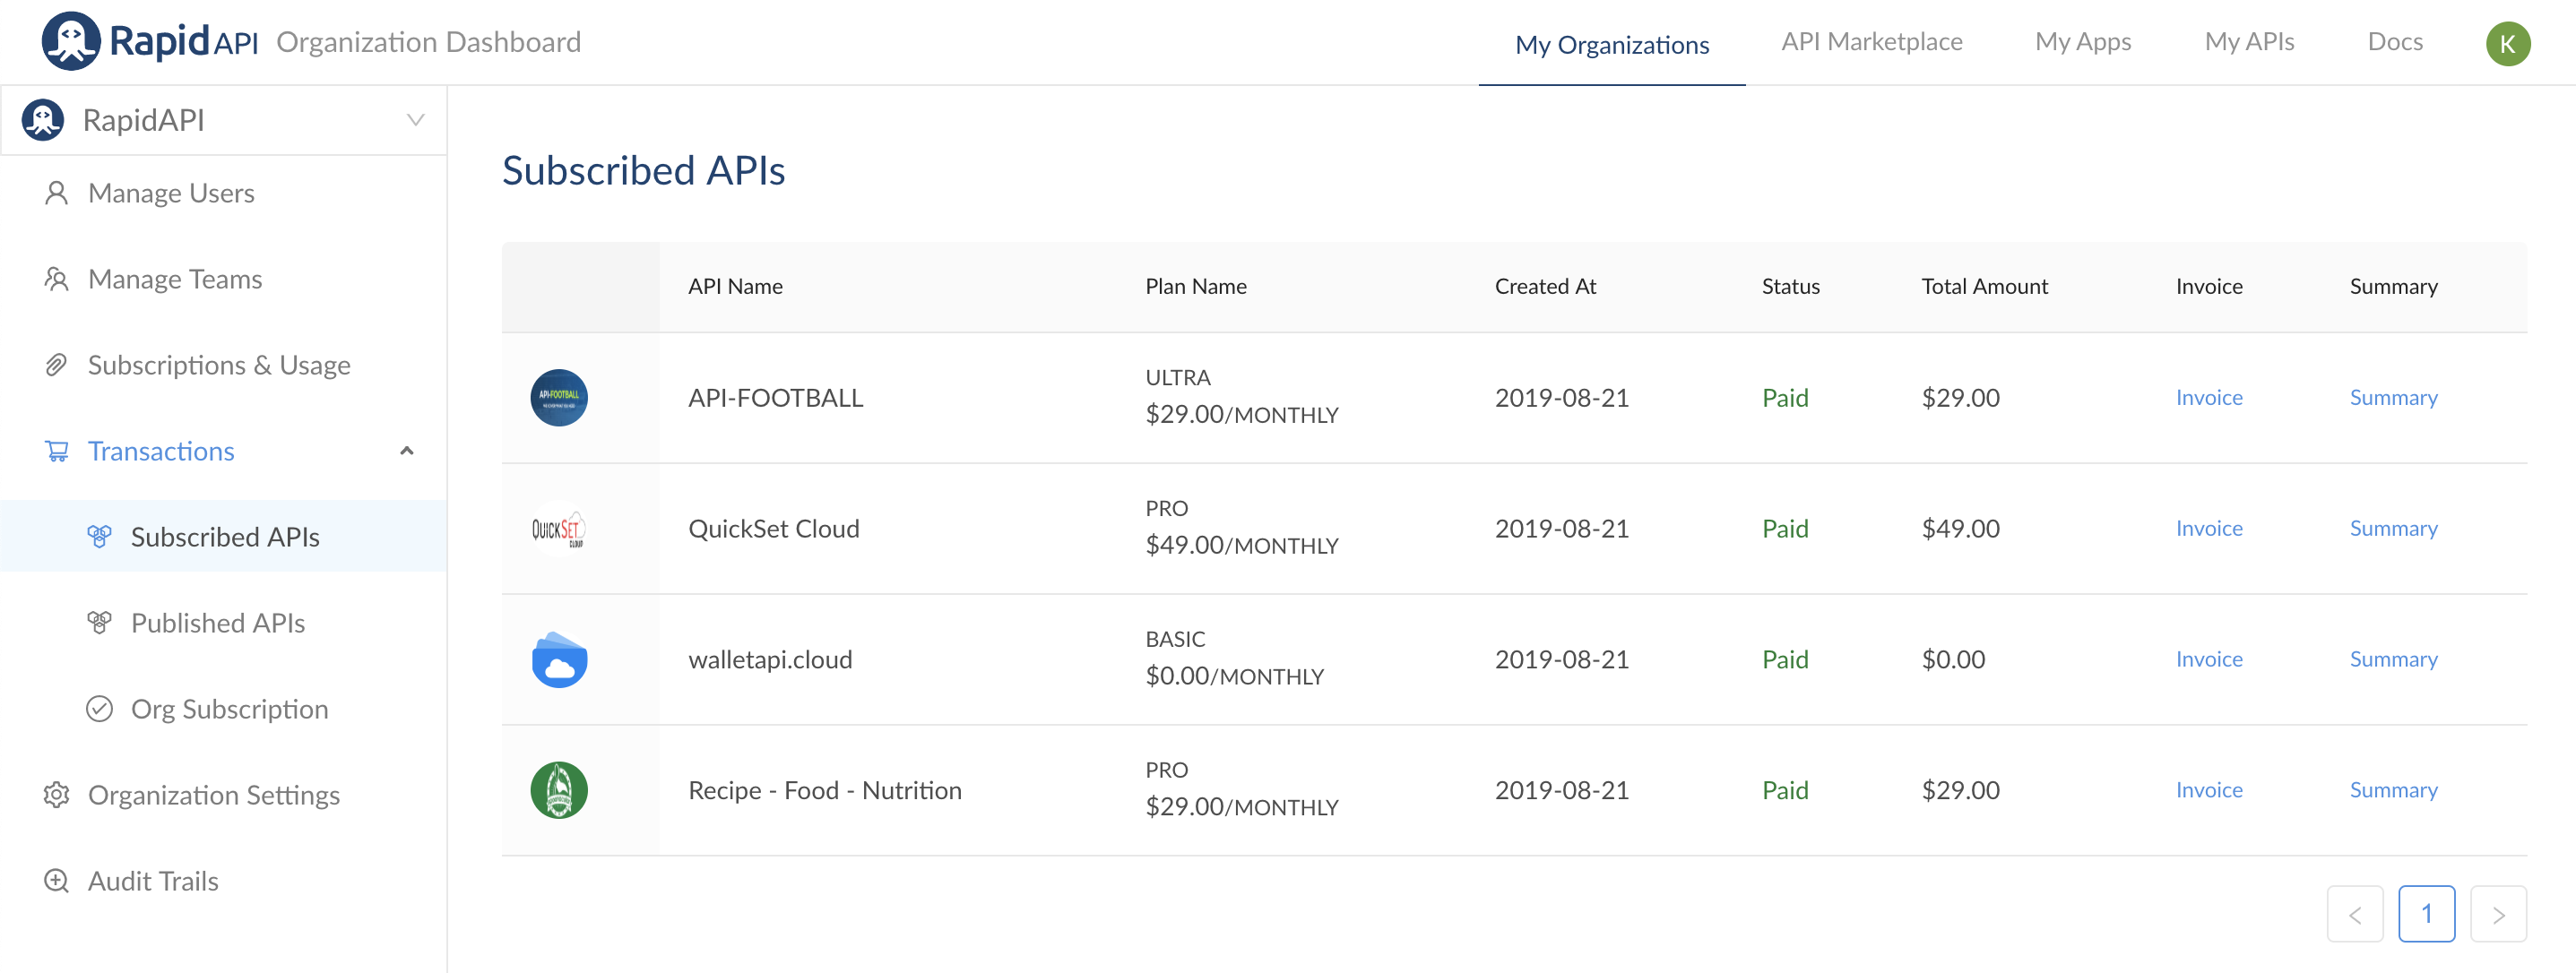Open Invoice link for API-FOOTBALL
Screen dimensions: 2576x973
[x=2208, y=397]
